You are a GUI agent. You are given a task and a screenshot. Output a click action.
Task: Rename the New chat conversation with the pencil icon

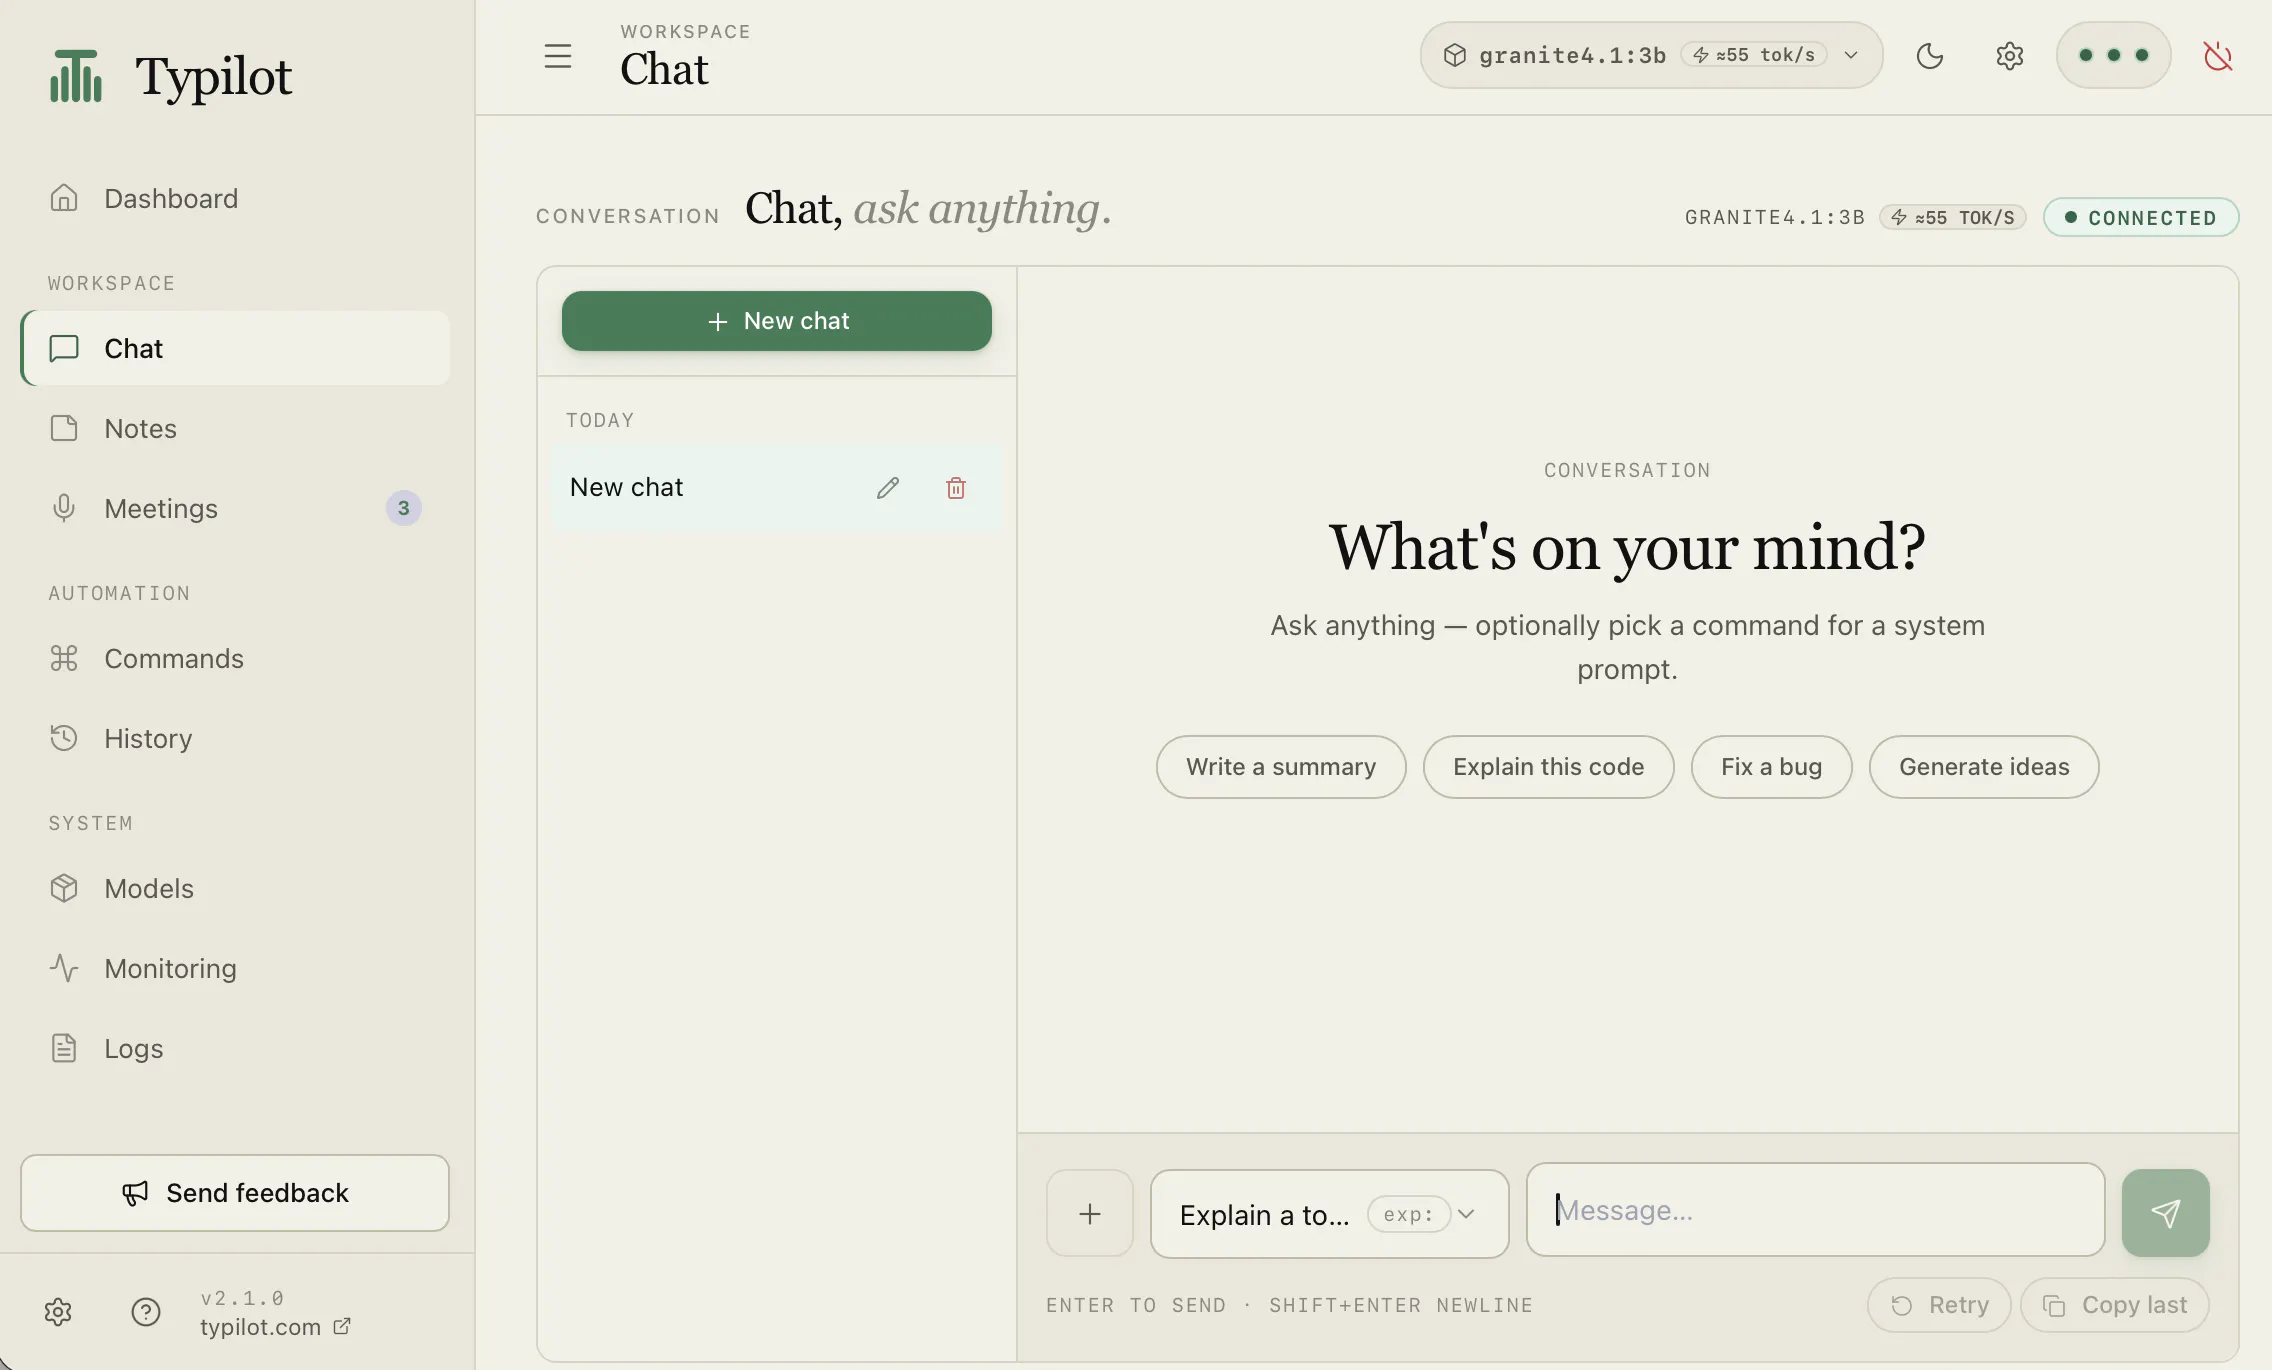click(888, 487)
